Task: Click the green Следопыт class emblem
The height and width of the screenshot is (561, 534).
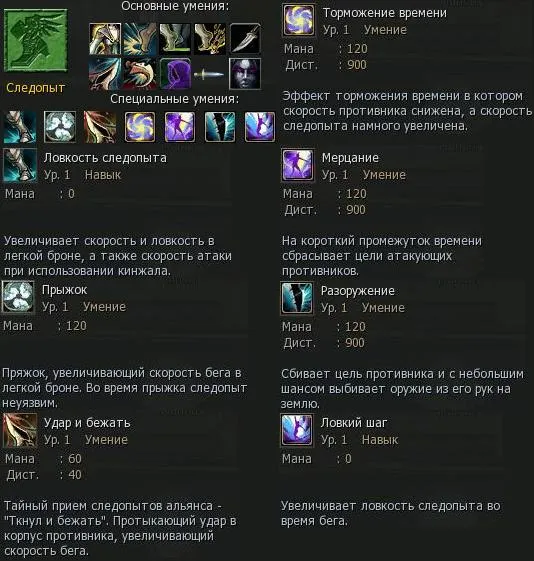Action: [x=35, y=40]
